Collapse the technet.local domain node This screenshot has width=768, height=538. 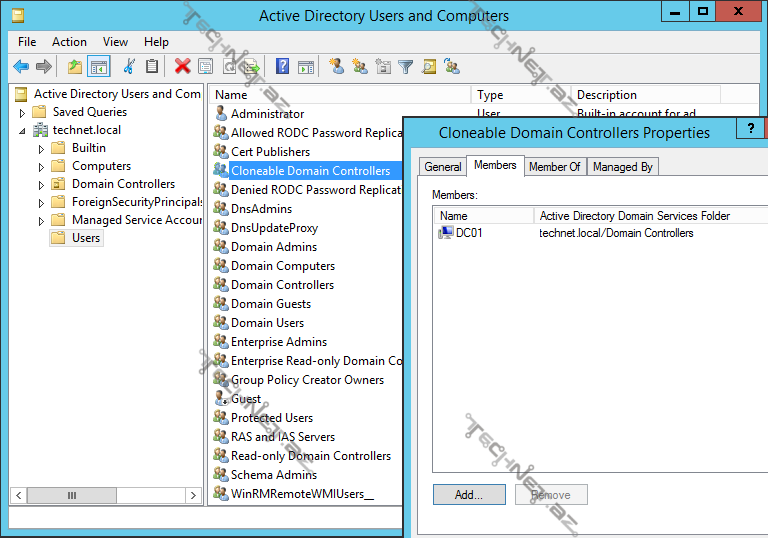pyautogui.click(x=22, y=131)
